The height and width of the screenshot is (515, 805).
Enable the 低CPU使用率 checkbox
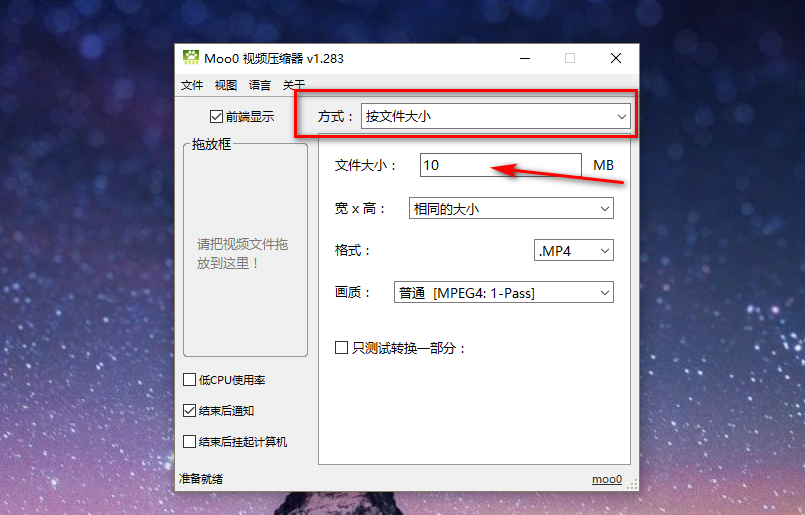click(x=189, y=379)
